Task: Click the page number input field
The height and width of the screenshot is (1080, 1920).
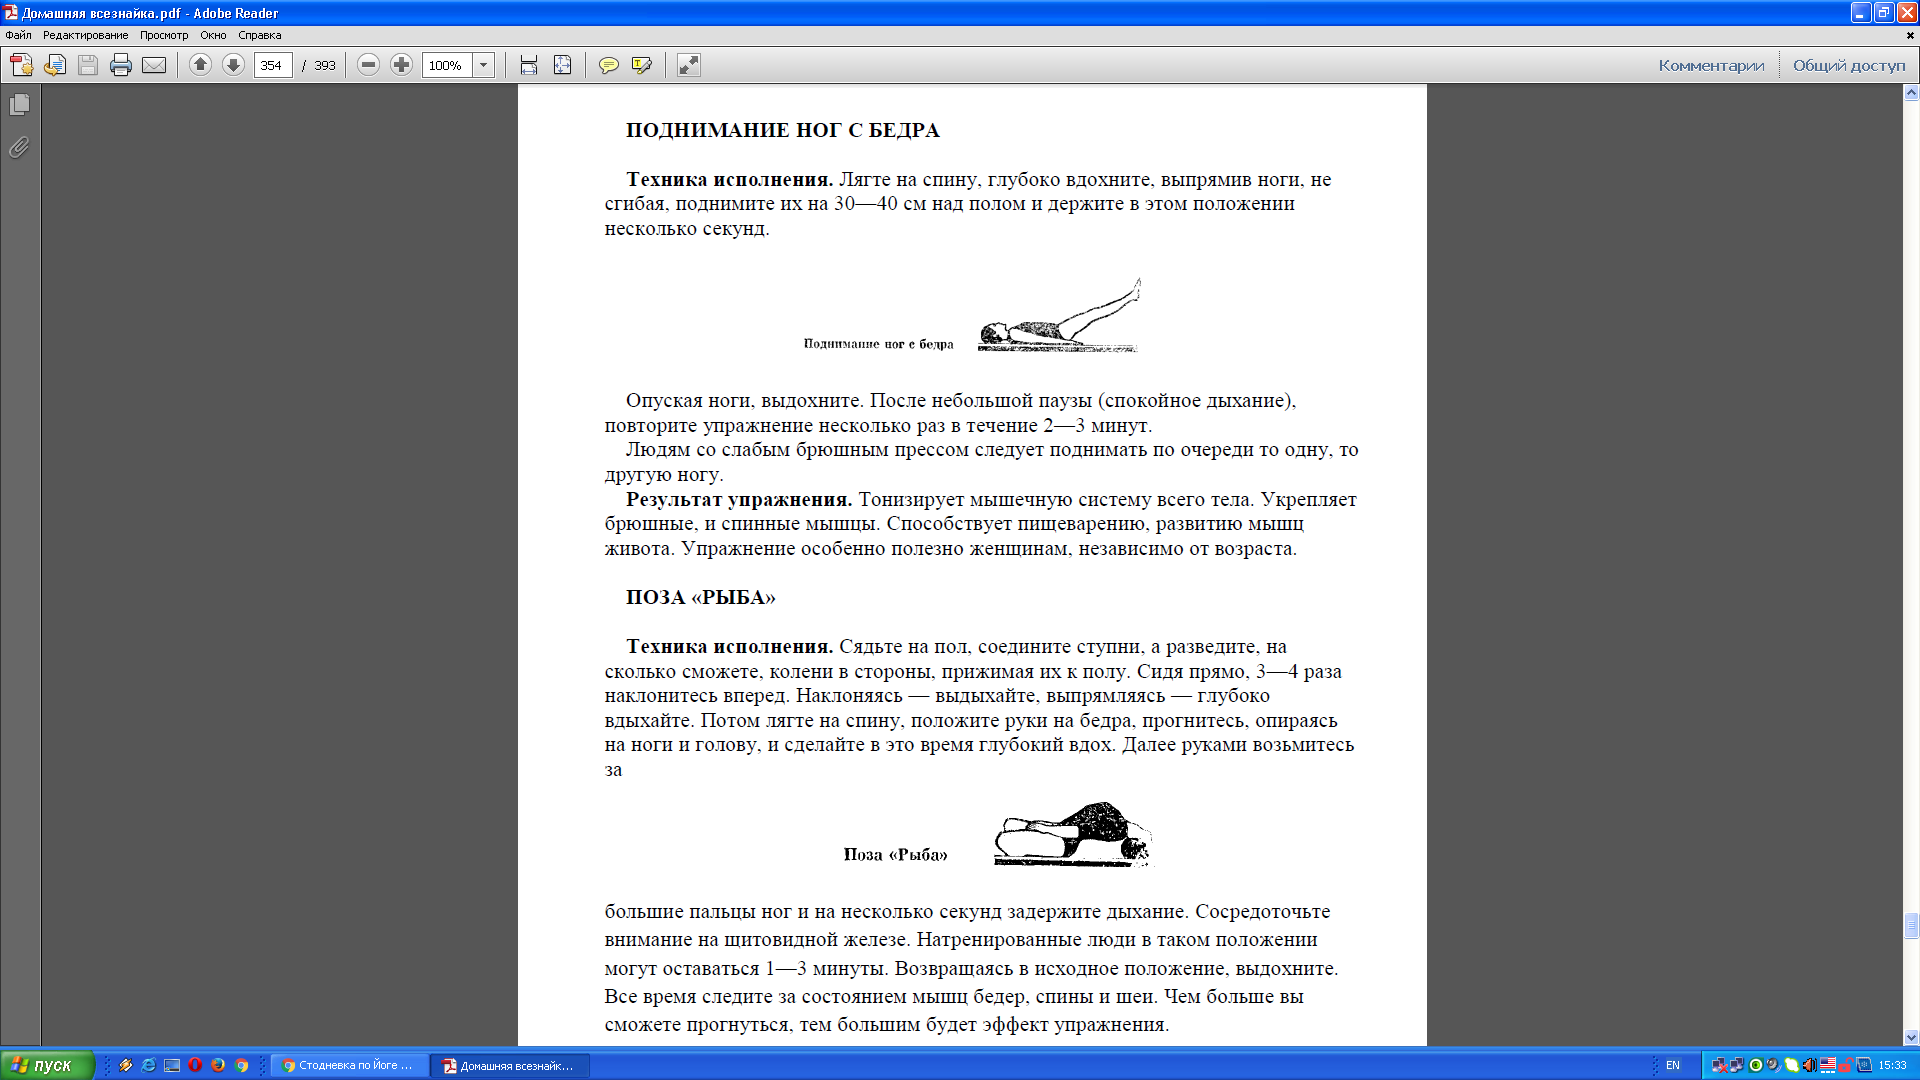Action: [x=272, y=65]
